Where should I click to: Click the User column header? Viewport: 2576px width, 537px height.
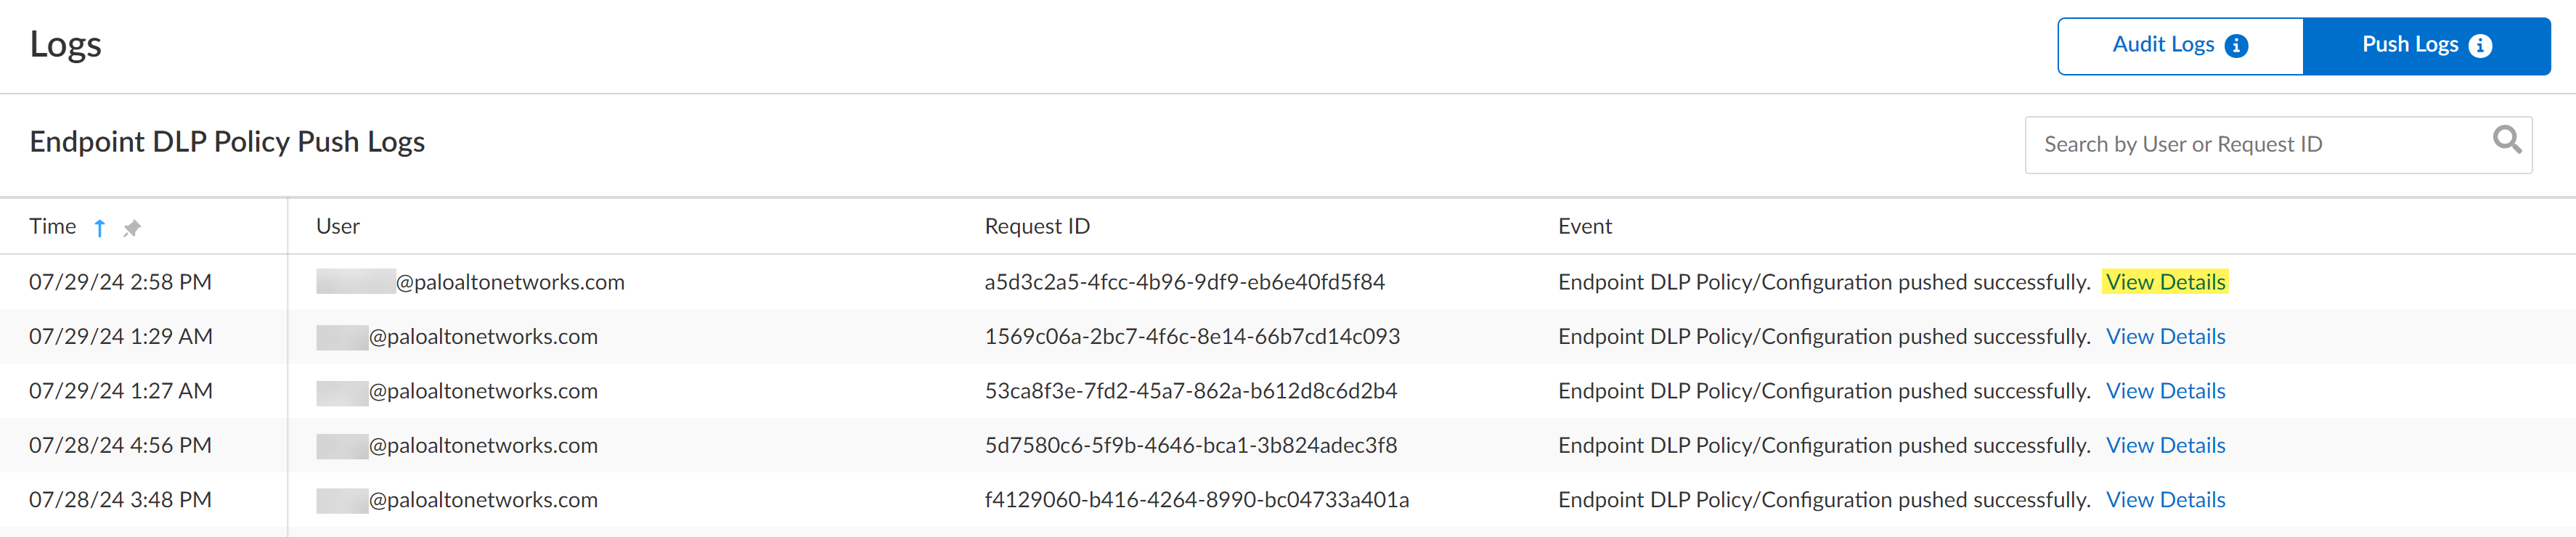tap(338, 227)
